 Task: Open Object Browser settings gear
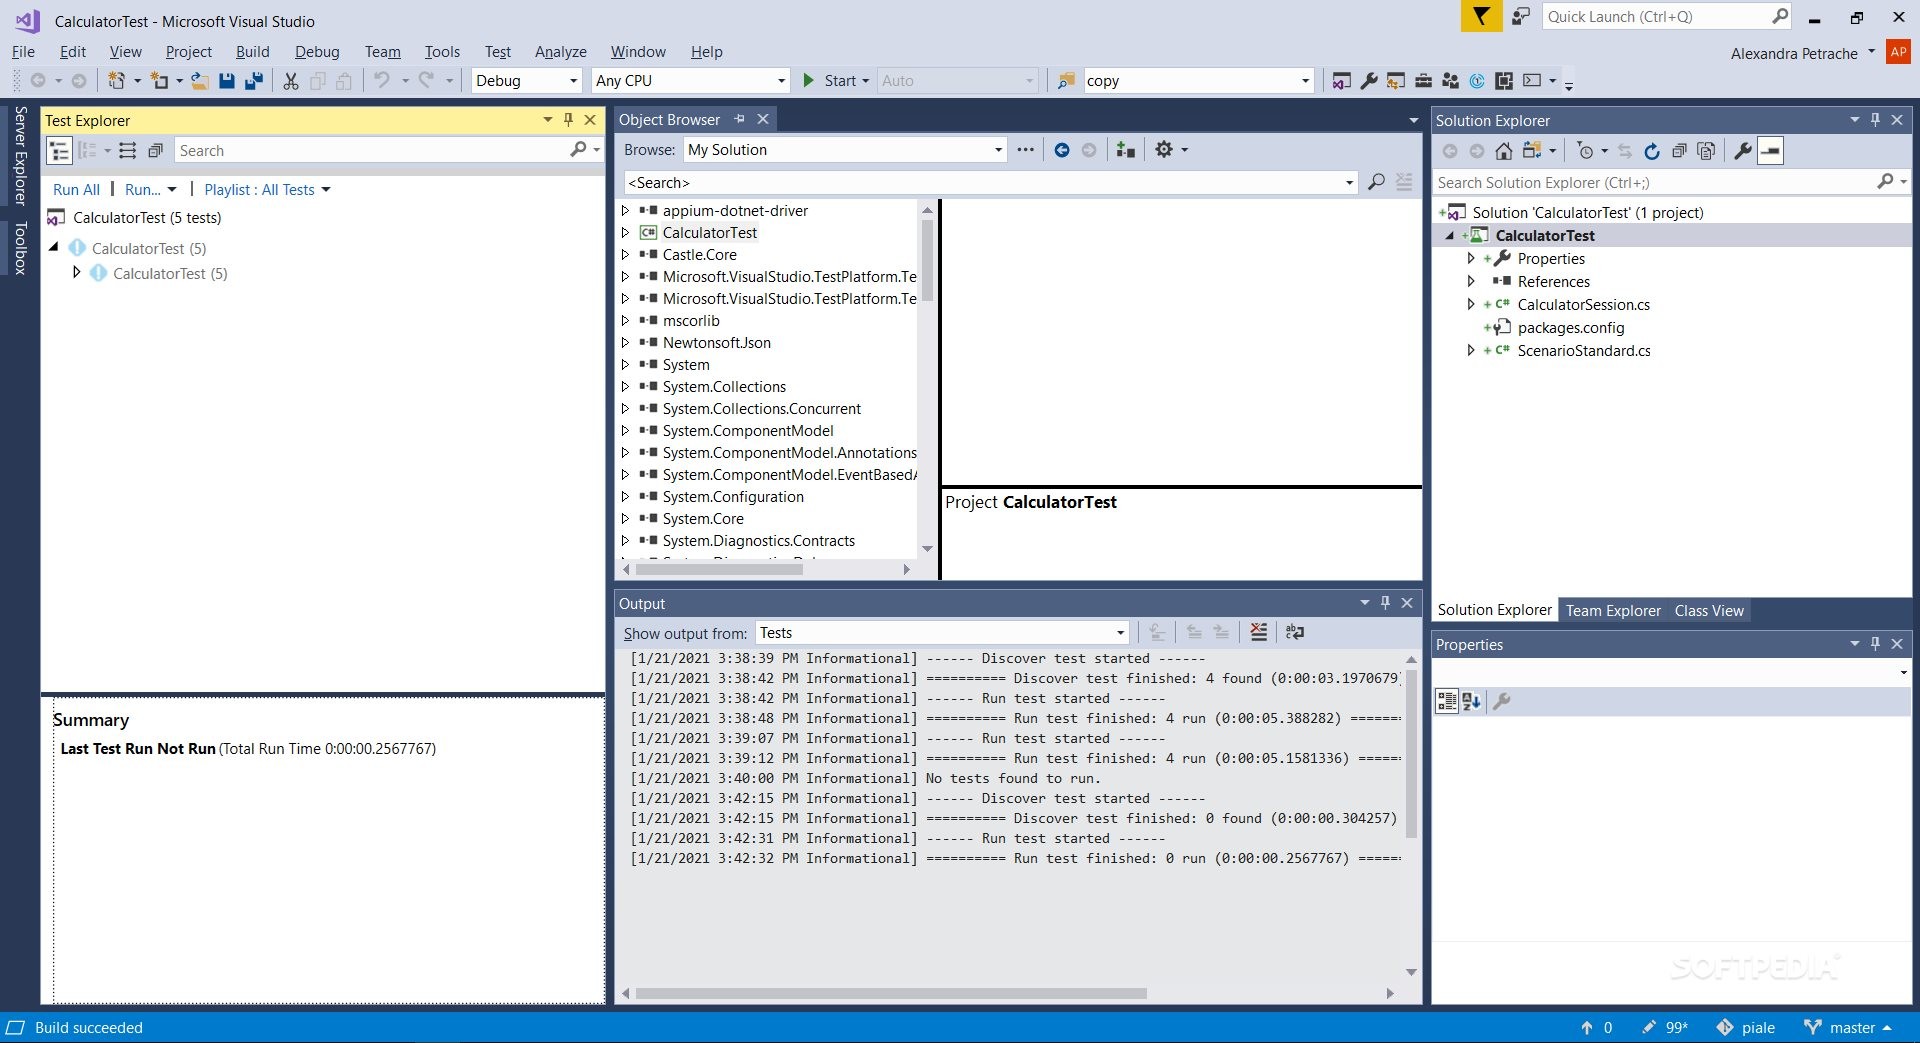point(1164,150)
